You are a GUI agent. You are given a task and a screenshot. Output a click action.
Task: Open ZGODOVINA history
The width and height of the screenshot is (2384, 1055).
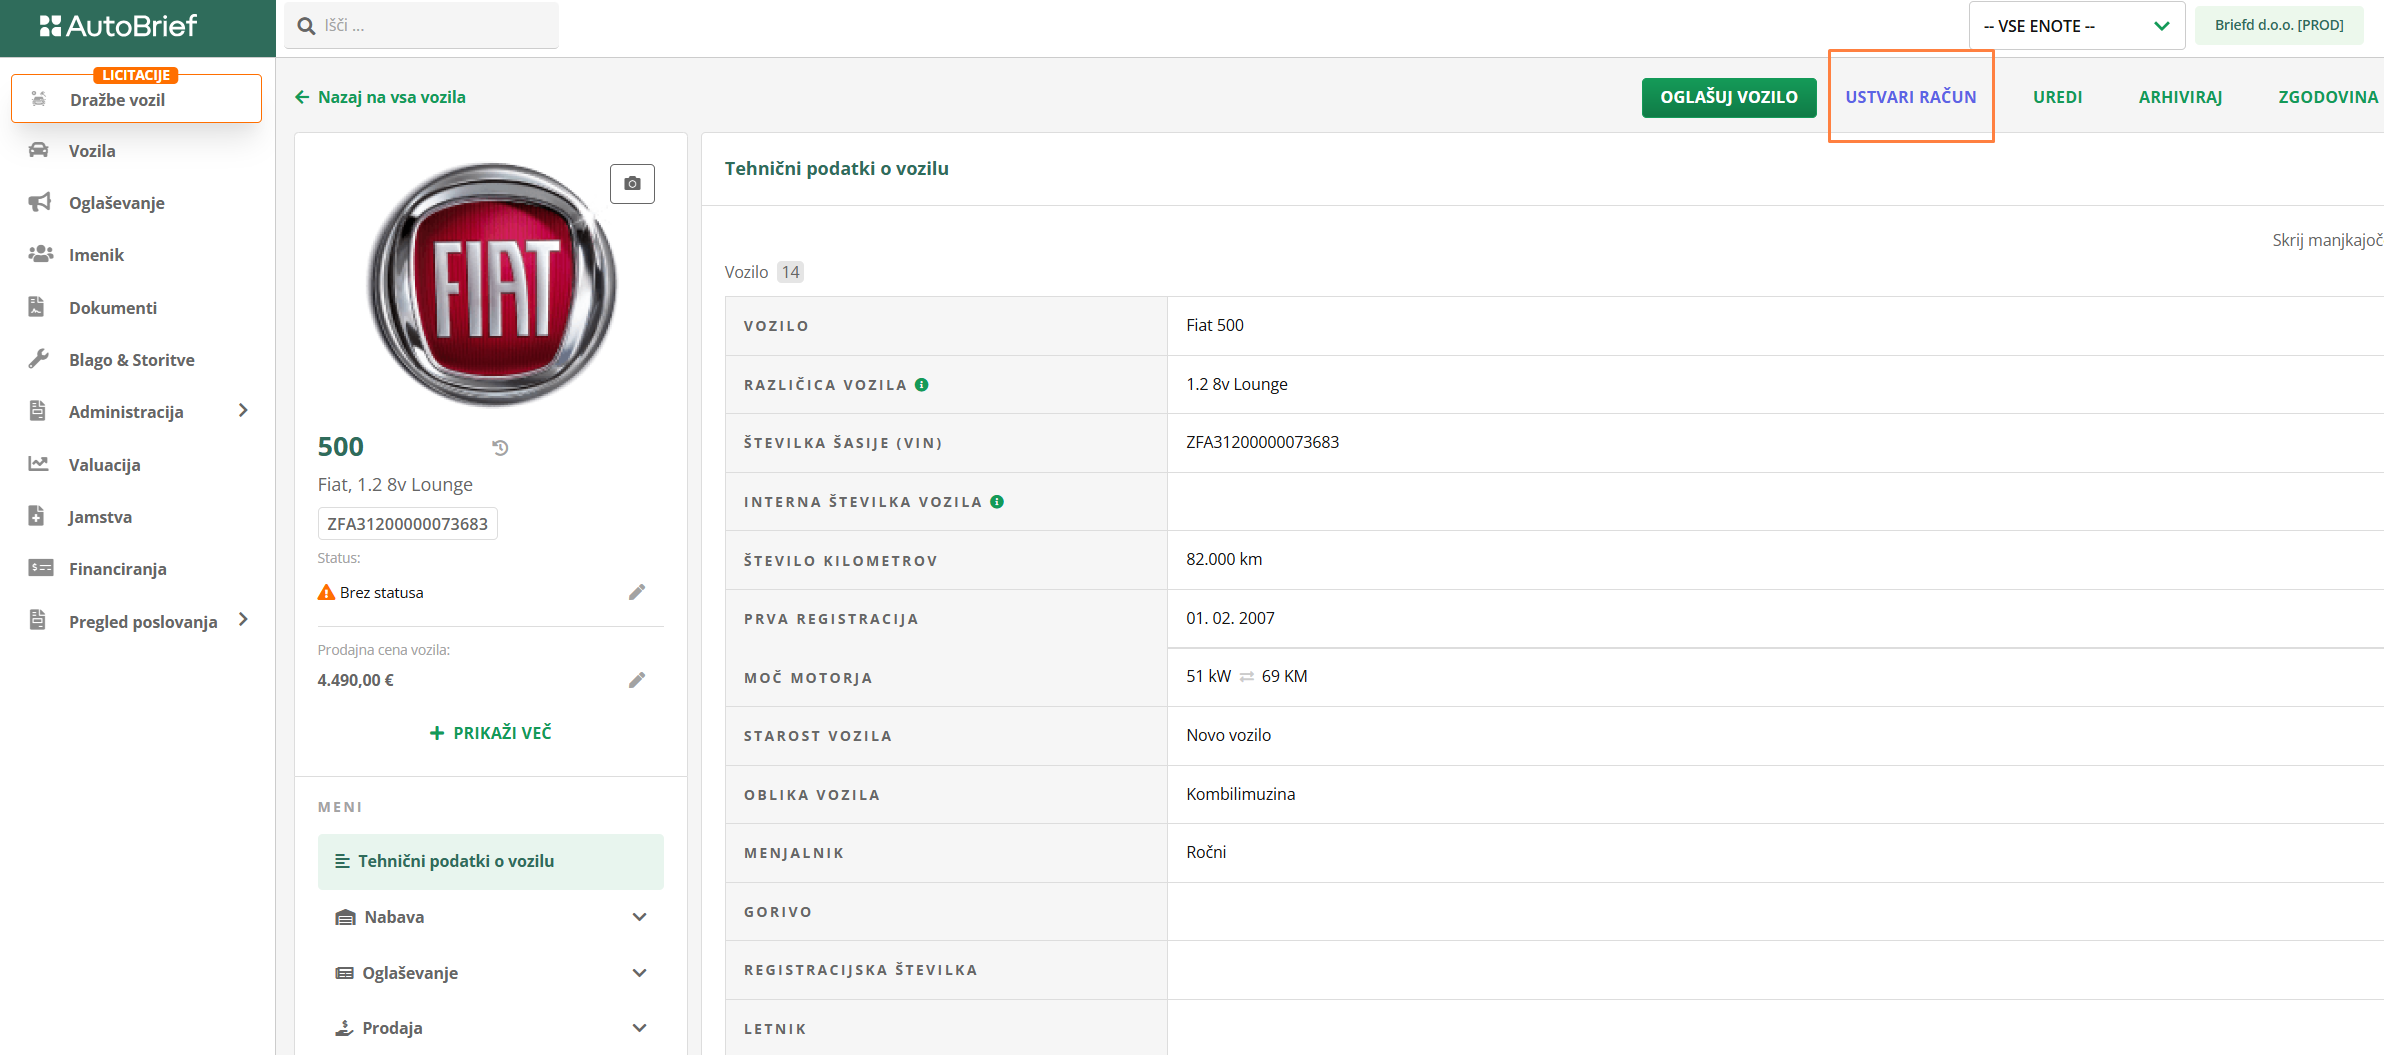click(2328, 97)
